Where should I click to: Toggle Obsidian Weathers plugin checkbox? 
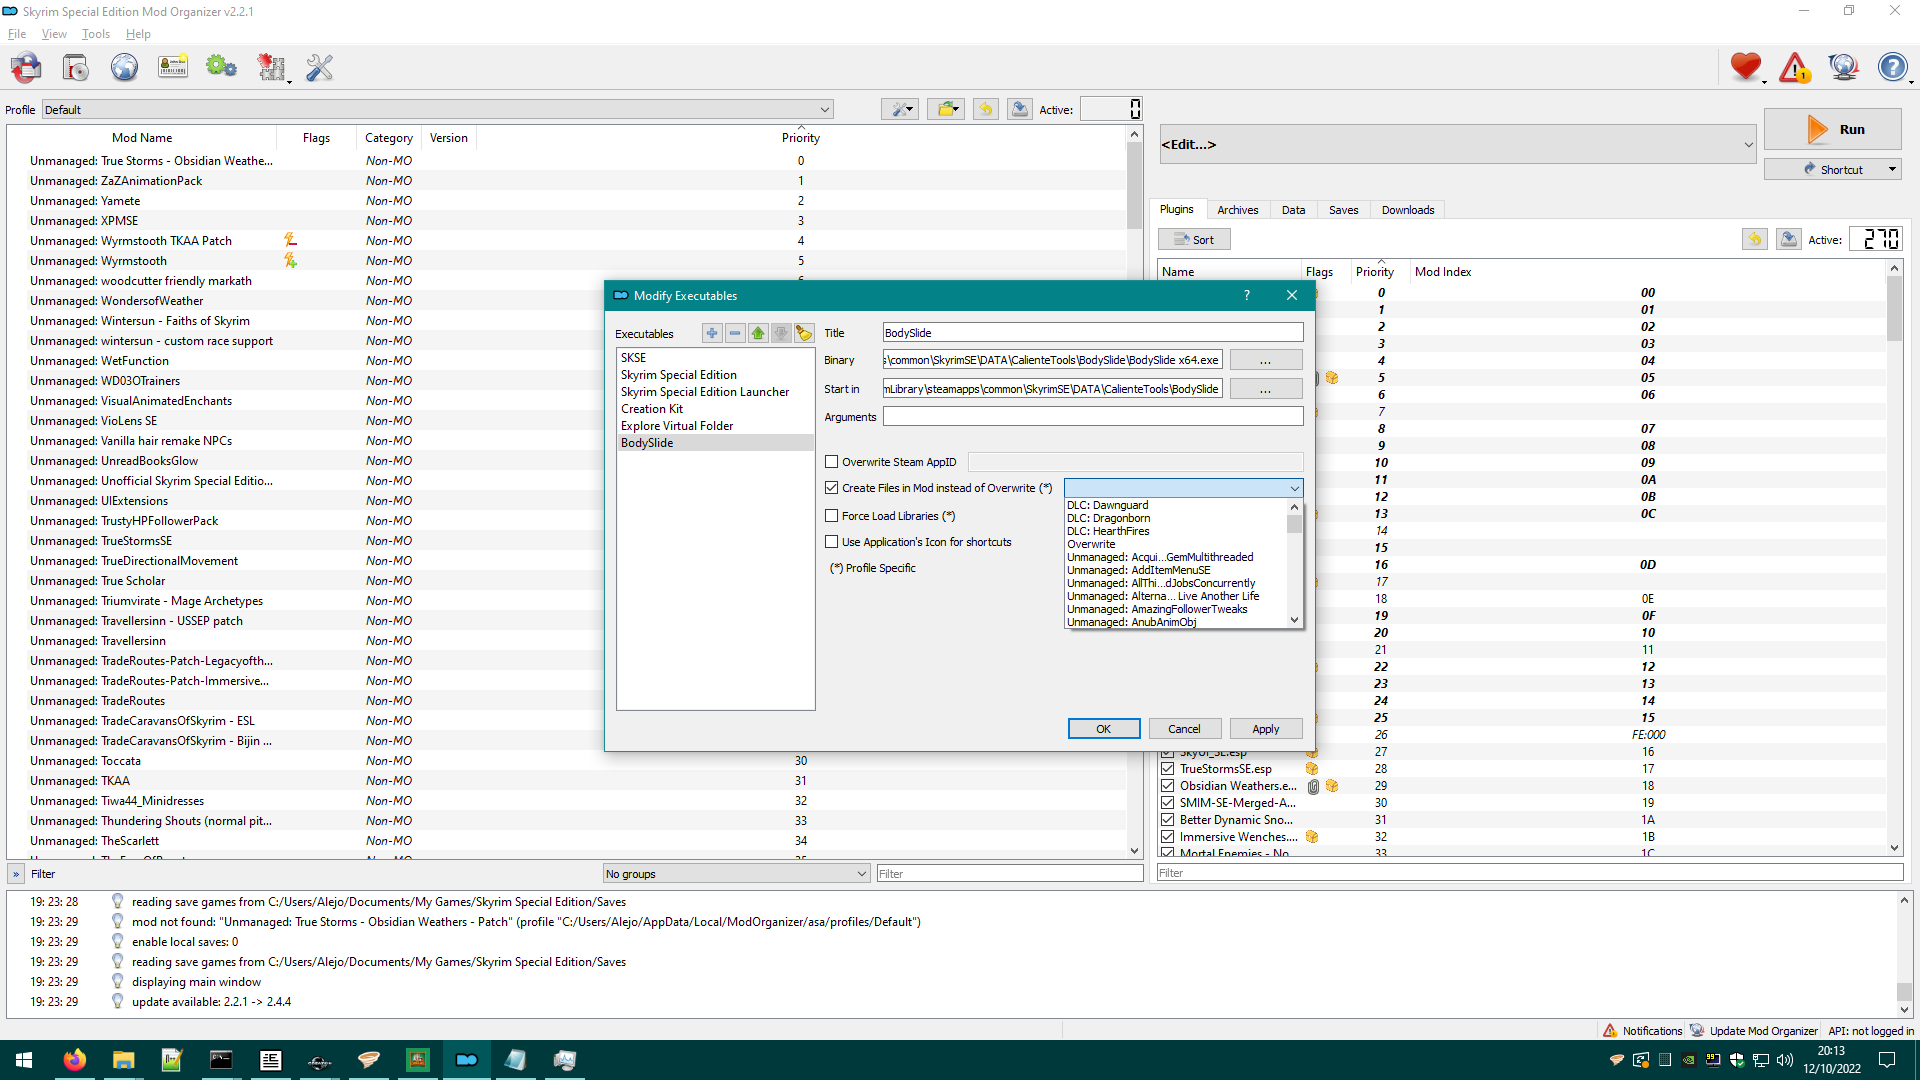pyautogui.click(x=1167, y=786)
